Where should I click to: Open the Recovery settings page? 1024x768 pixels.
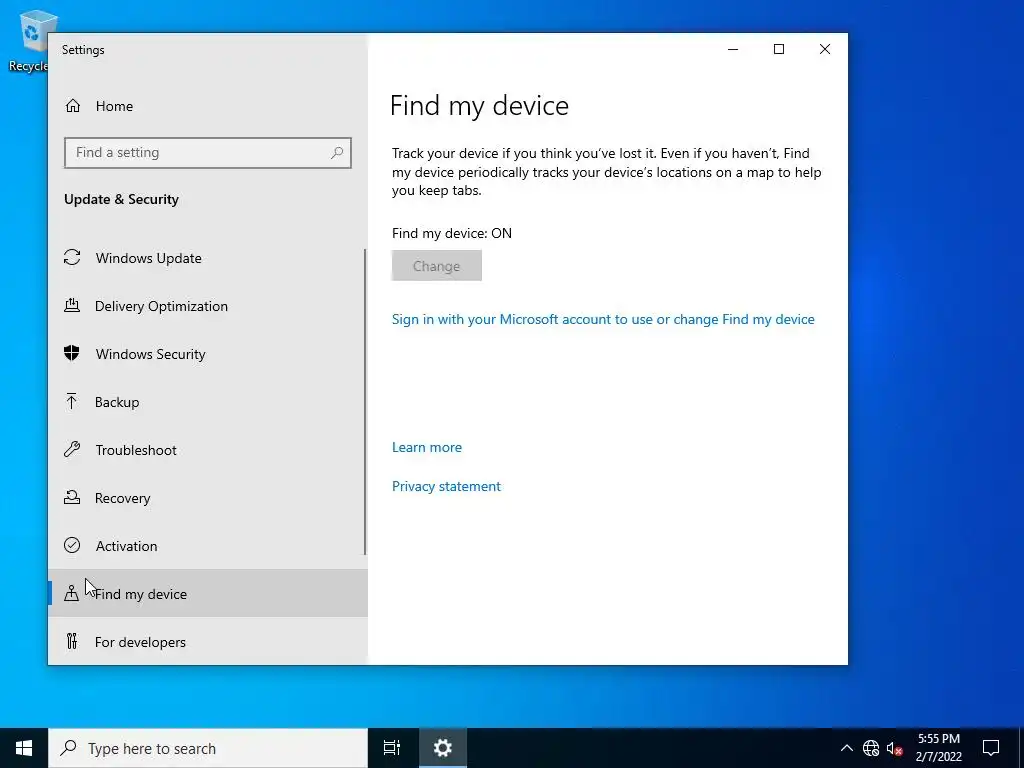(208, 498)
